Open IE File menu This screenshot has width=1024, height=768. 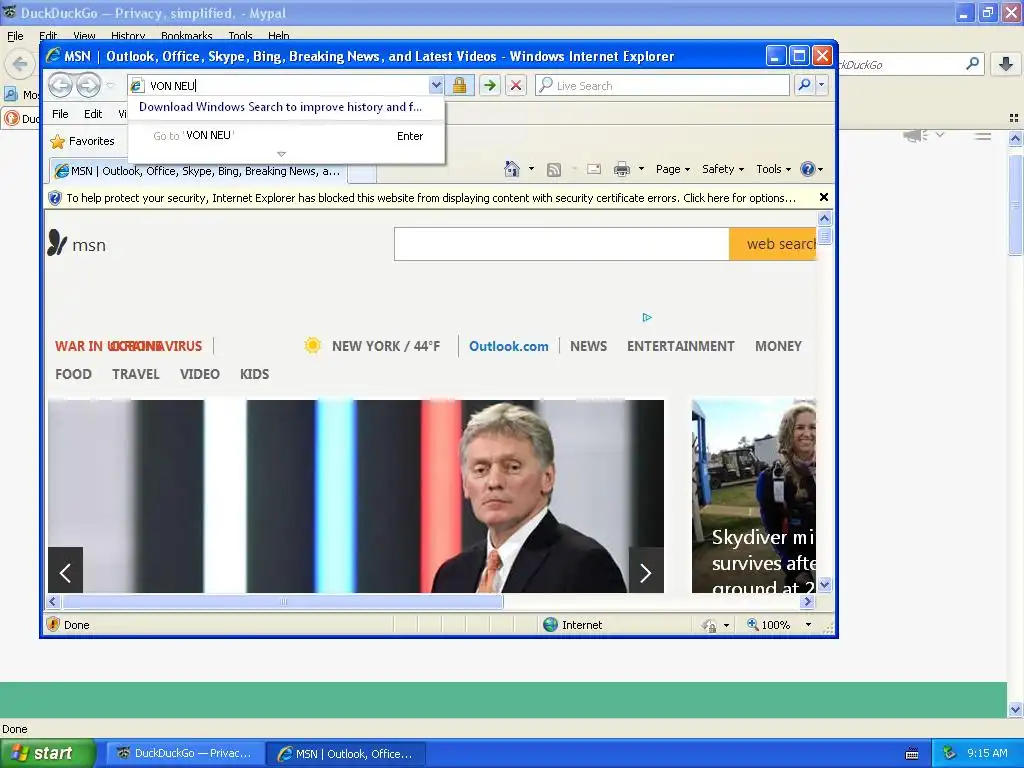(x=60, y=114)
